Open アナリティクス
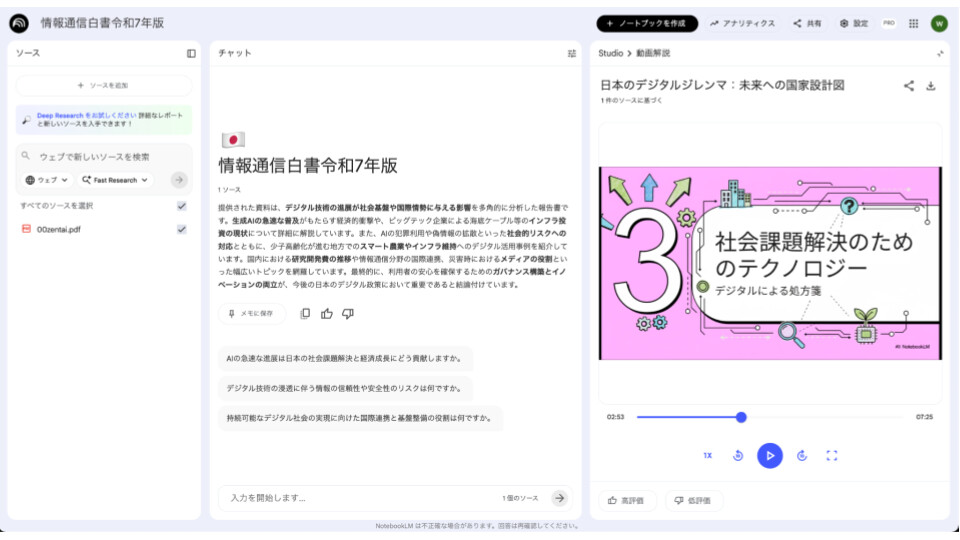This screenshot has width=960, height=540. pyautogui.click(x=743, y=23)
